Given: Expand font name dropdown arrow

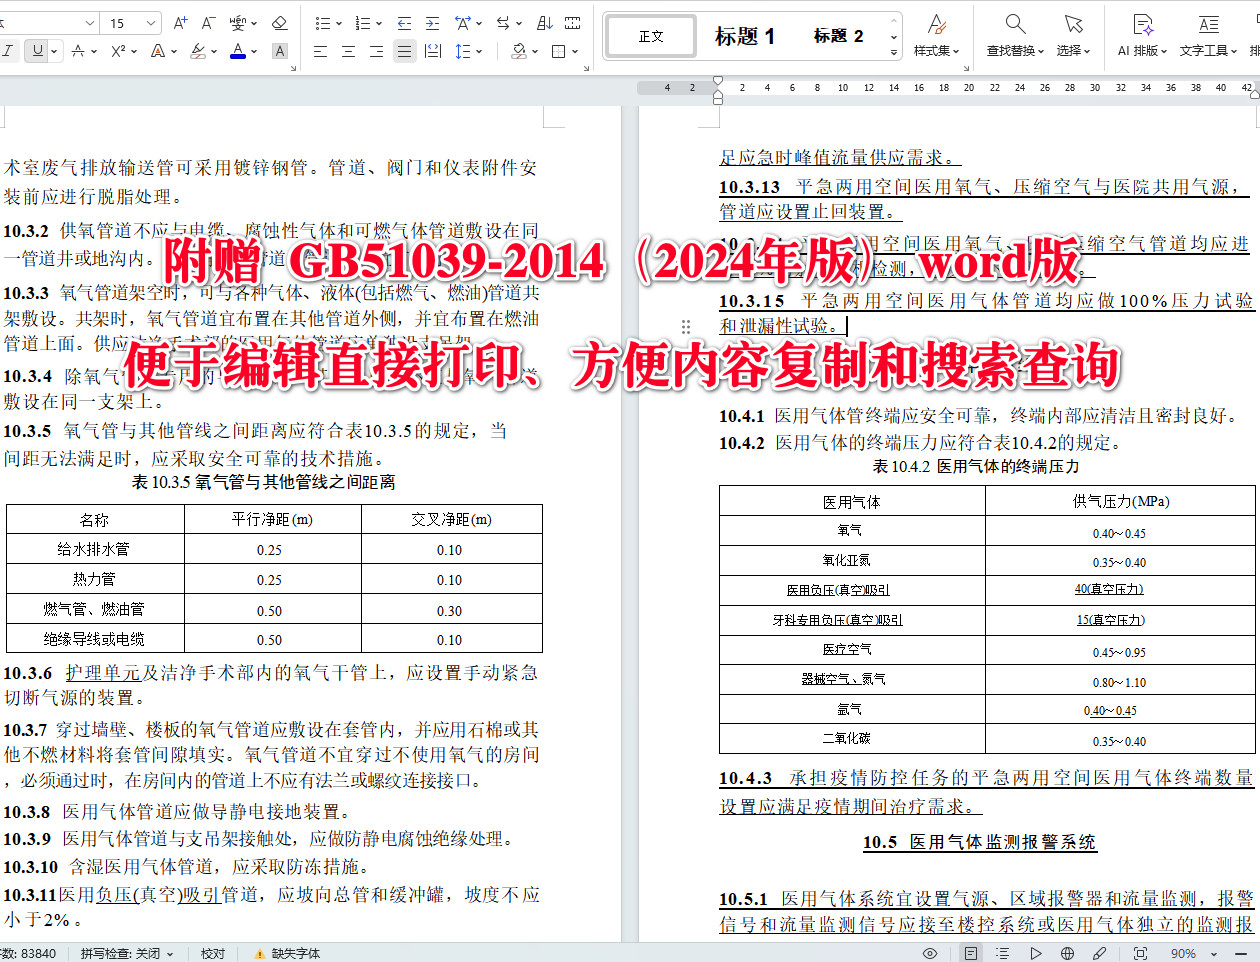Looking at the screenshot, I should click(x=90, y=23).
